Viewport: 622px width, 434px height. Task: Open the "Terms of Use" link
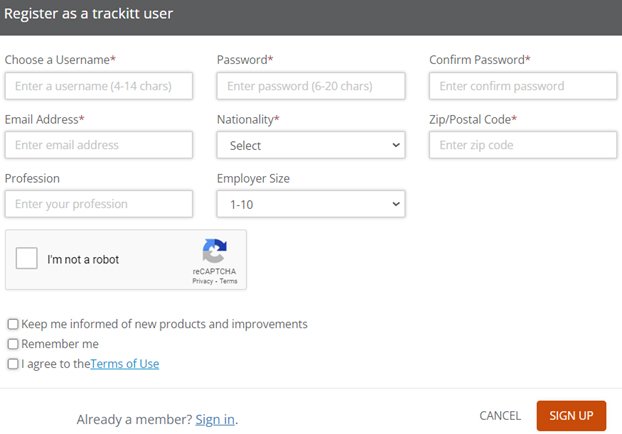[124, 364]
